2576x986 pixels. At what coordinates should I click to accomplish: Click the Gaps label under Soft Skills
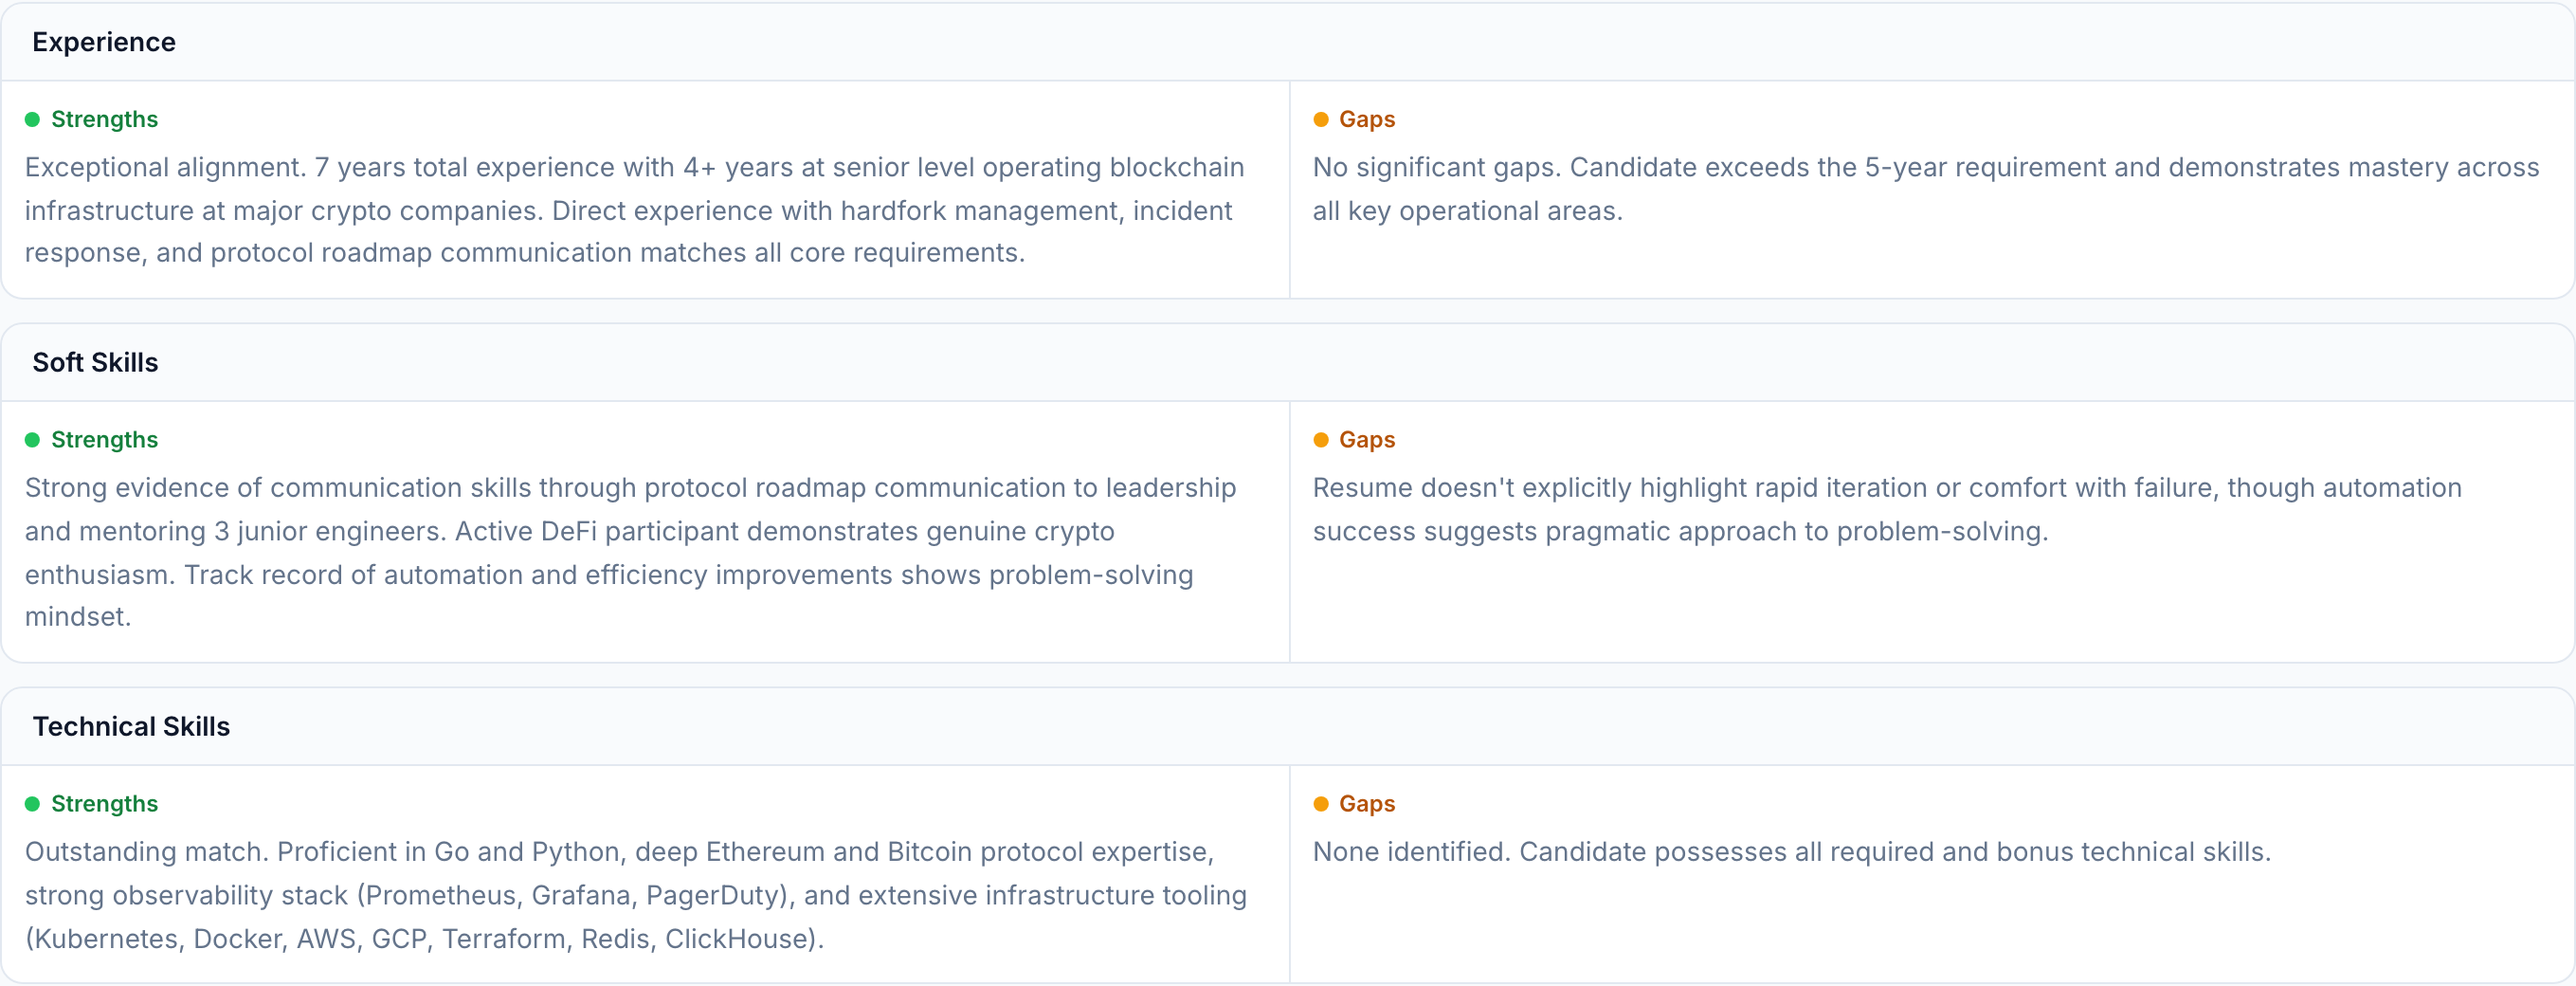pyautogui.click(x=1366, y=440)
